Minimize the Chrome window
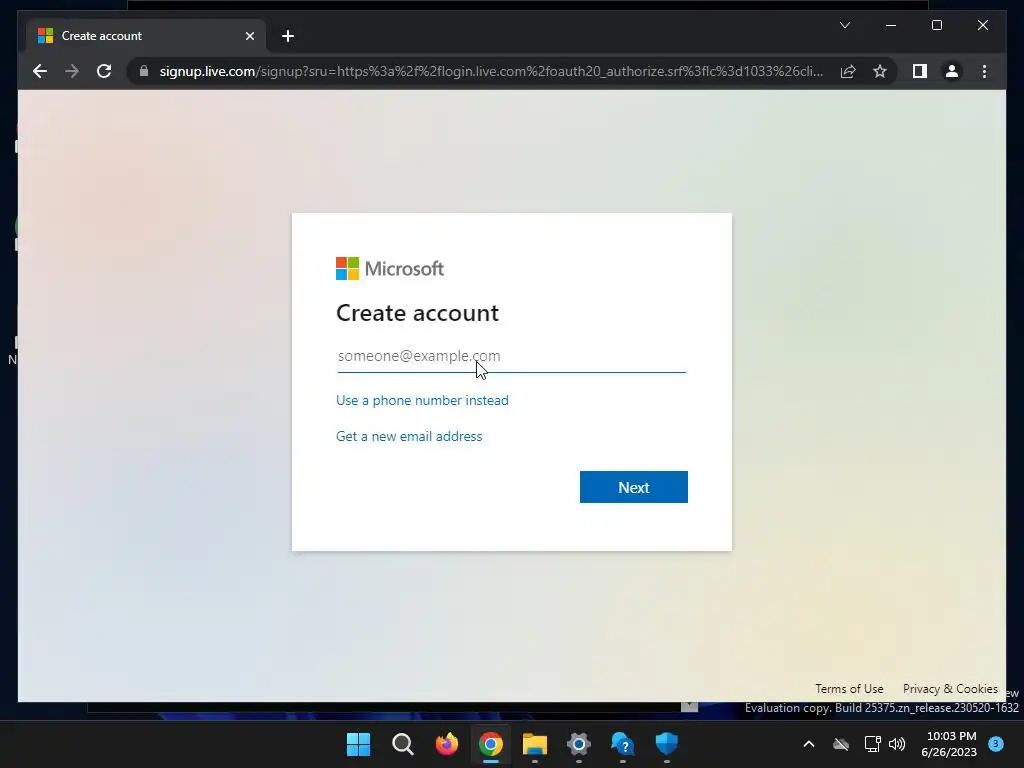The width and height of the screenshot is (1024, 768). pyautogui.click(x=891, y=25)
